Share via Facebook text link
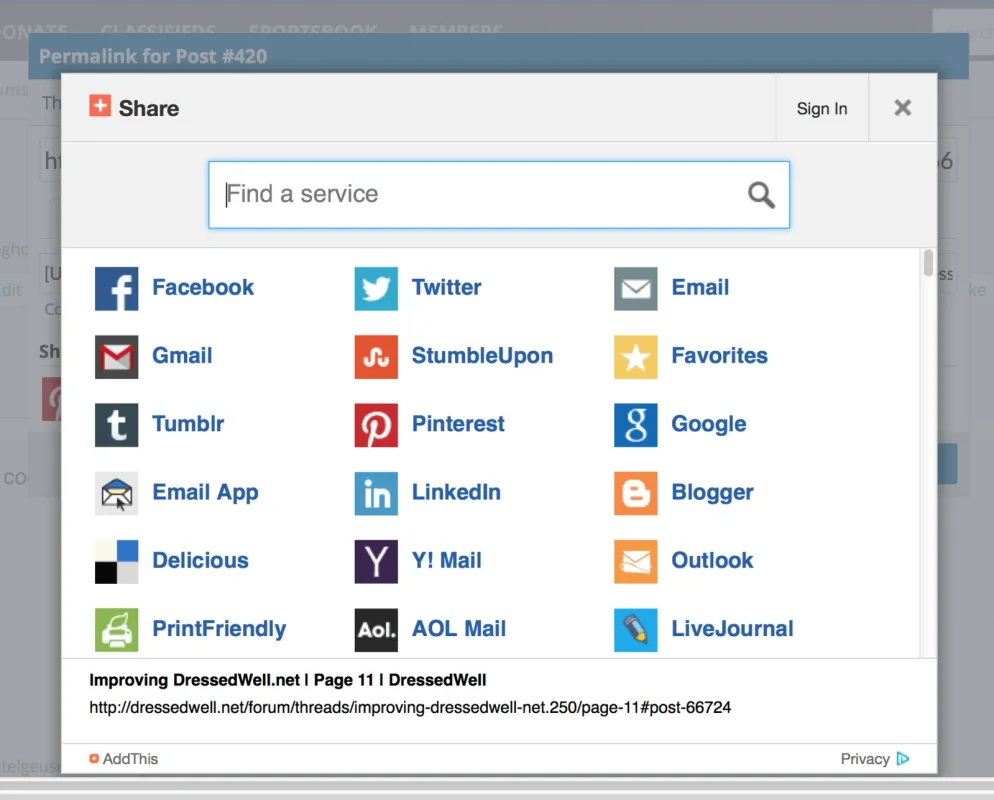 click(x=203, y=287)
